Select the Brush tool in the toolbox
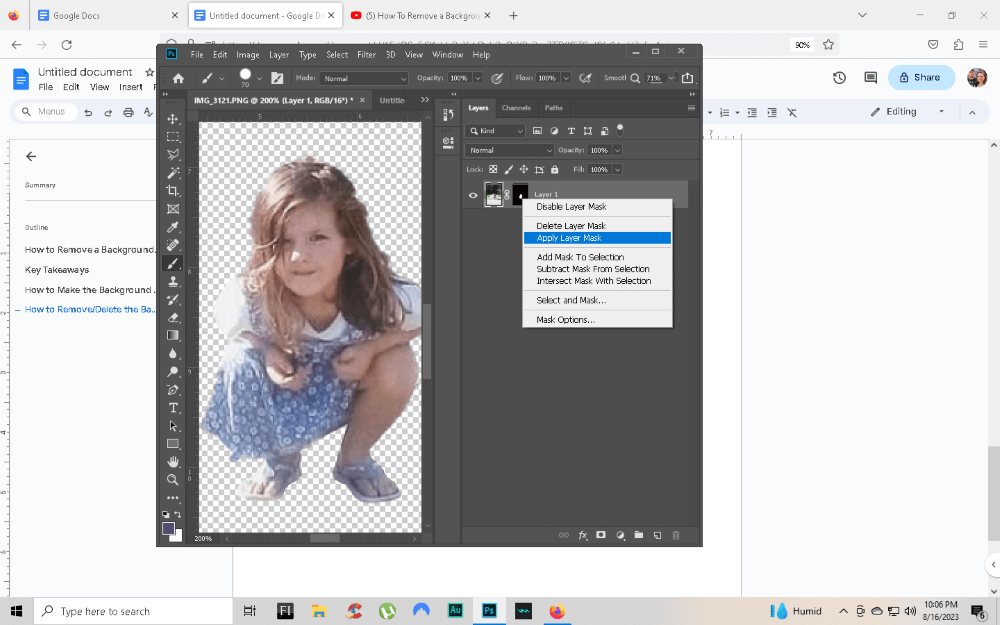Screen dimensions: 1000x625 (173, 263)
